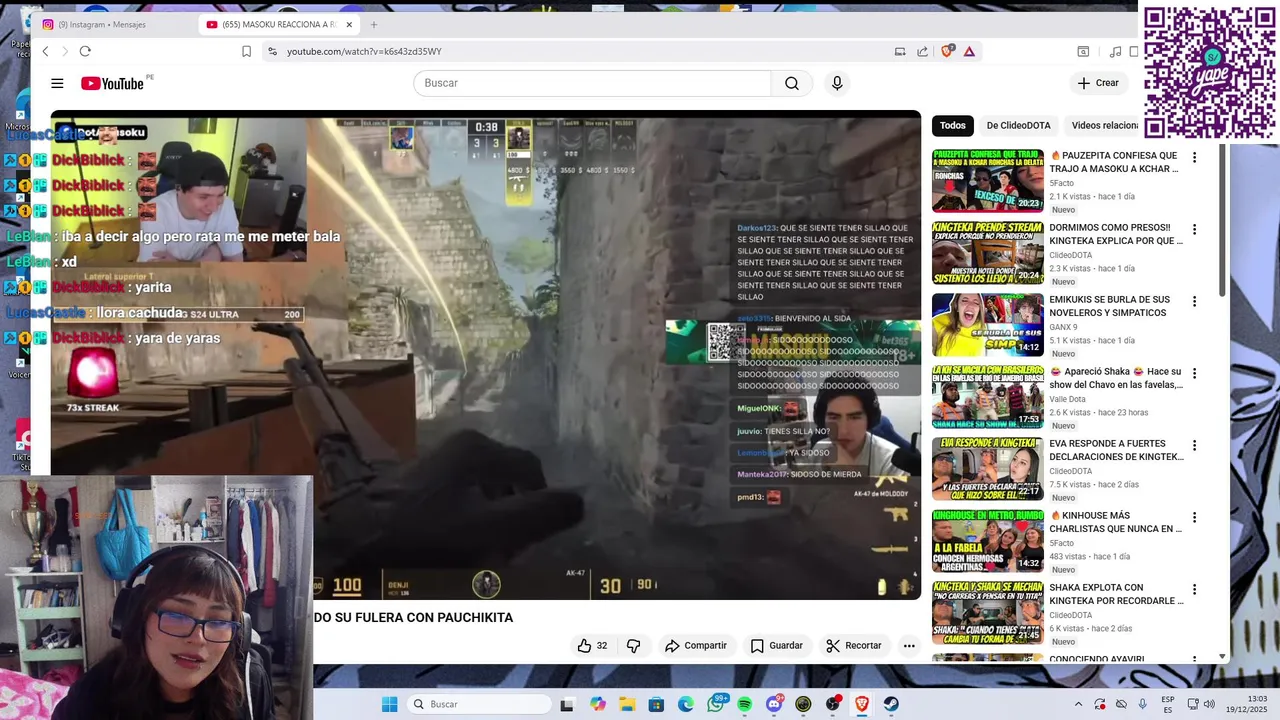Open the YouTube hamburger guide menu
Screen dimensions: 1280x720
57,83
